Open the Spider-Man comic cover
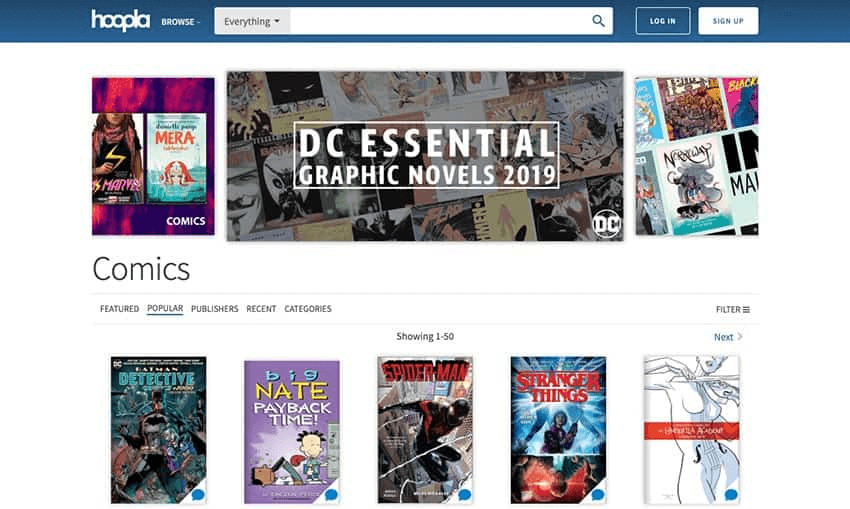This screenshot has width=850, height=509. click(x=425, y=430)
